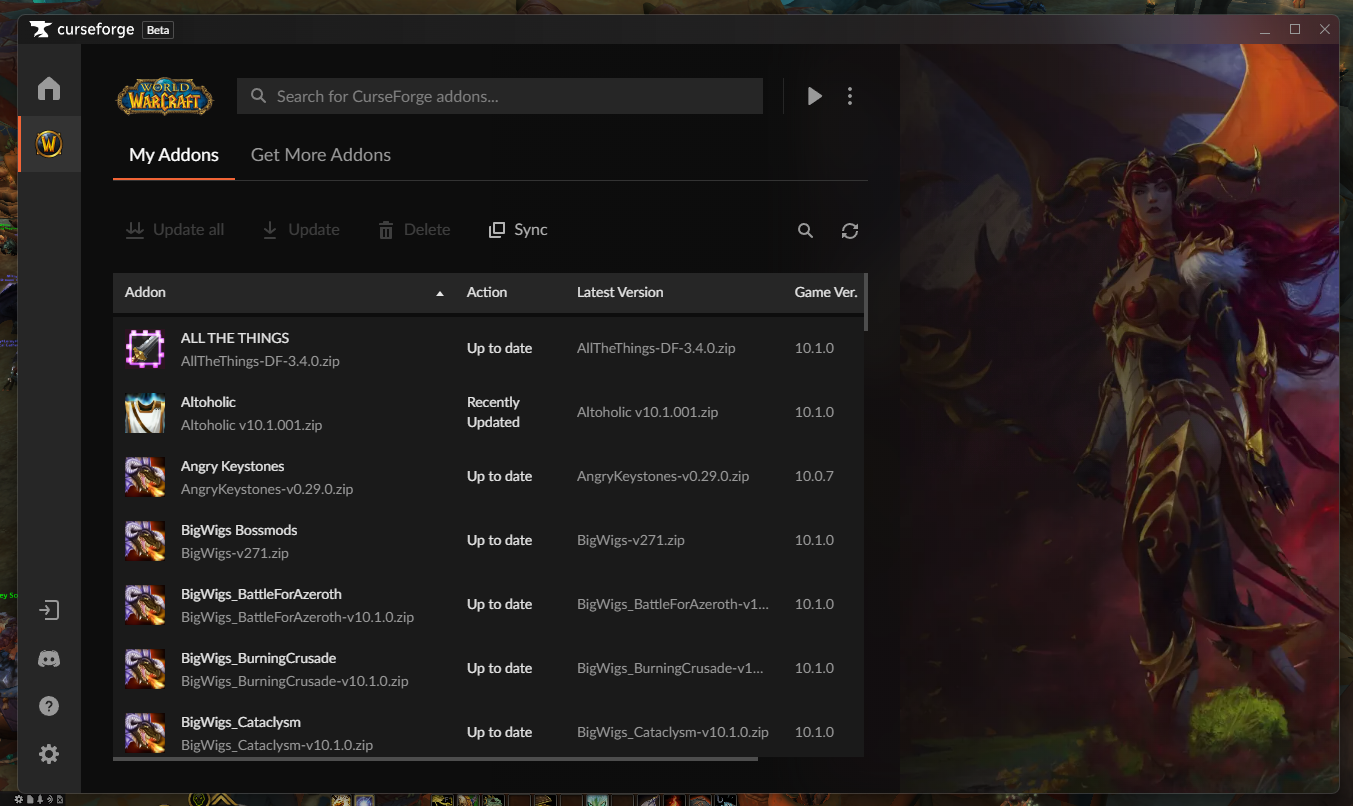1353x806 pixels.
Task: Click the Update all button
Action: (x=175, y=230)
